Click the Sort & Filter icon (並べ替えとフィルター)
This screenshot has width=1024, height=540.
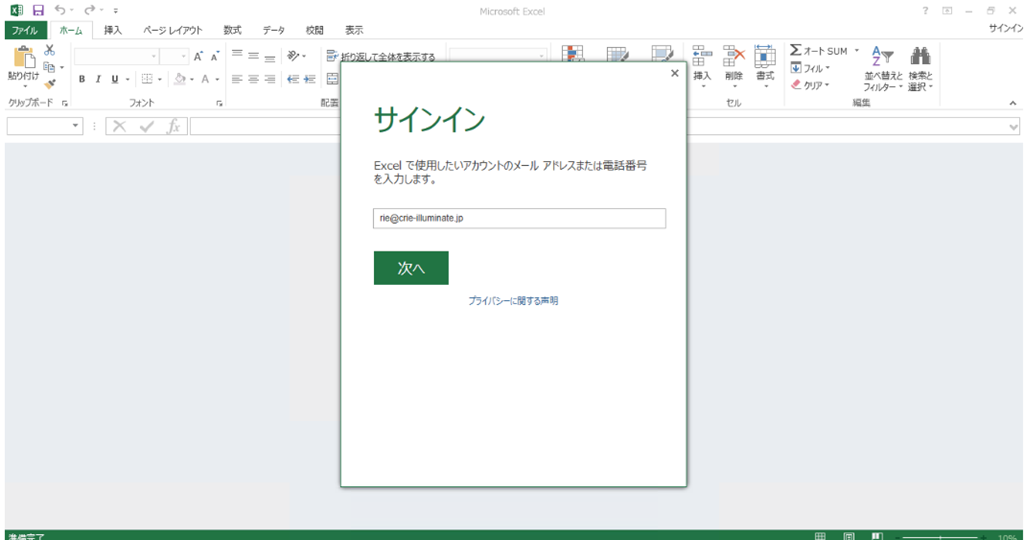[882, 56]
